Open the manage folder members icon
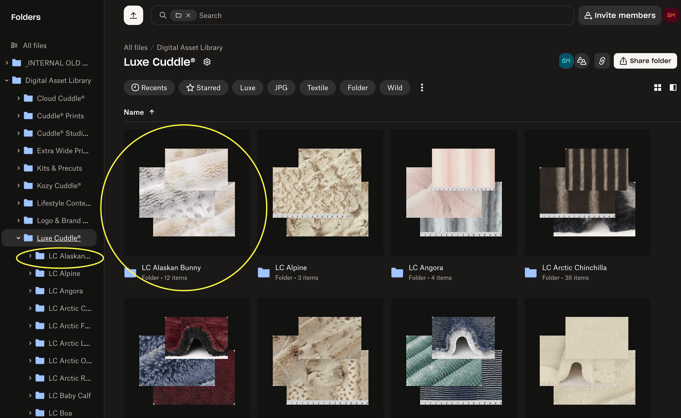The height and width of the screenshot is (418, 681). coord(582,61)
